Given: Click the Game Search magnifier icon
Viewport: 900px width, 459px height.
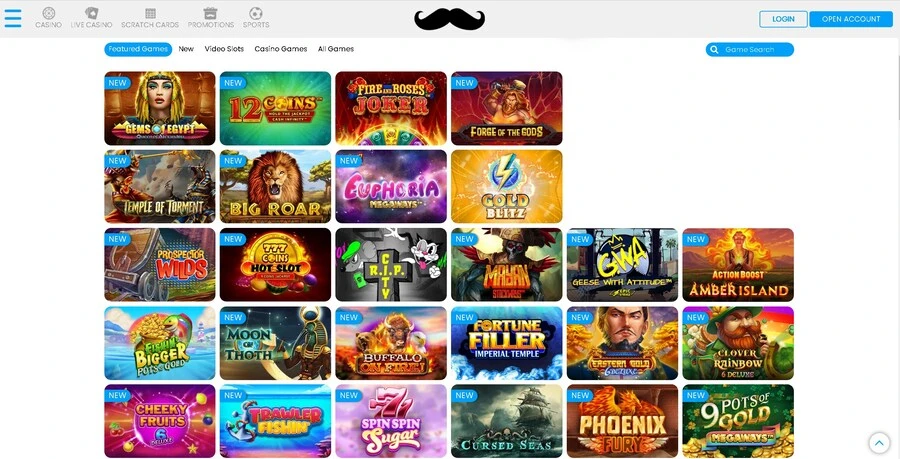Looking at the screenshot, I should coord(714,50).
